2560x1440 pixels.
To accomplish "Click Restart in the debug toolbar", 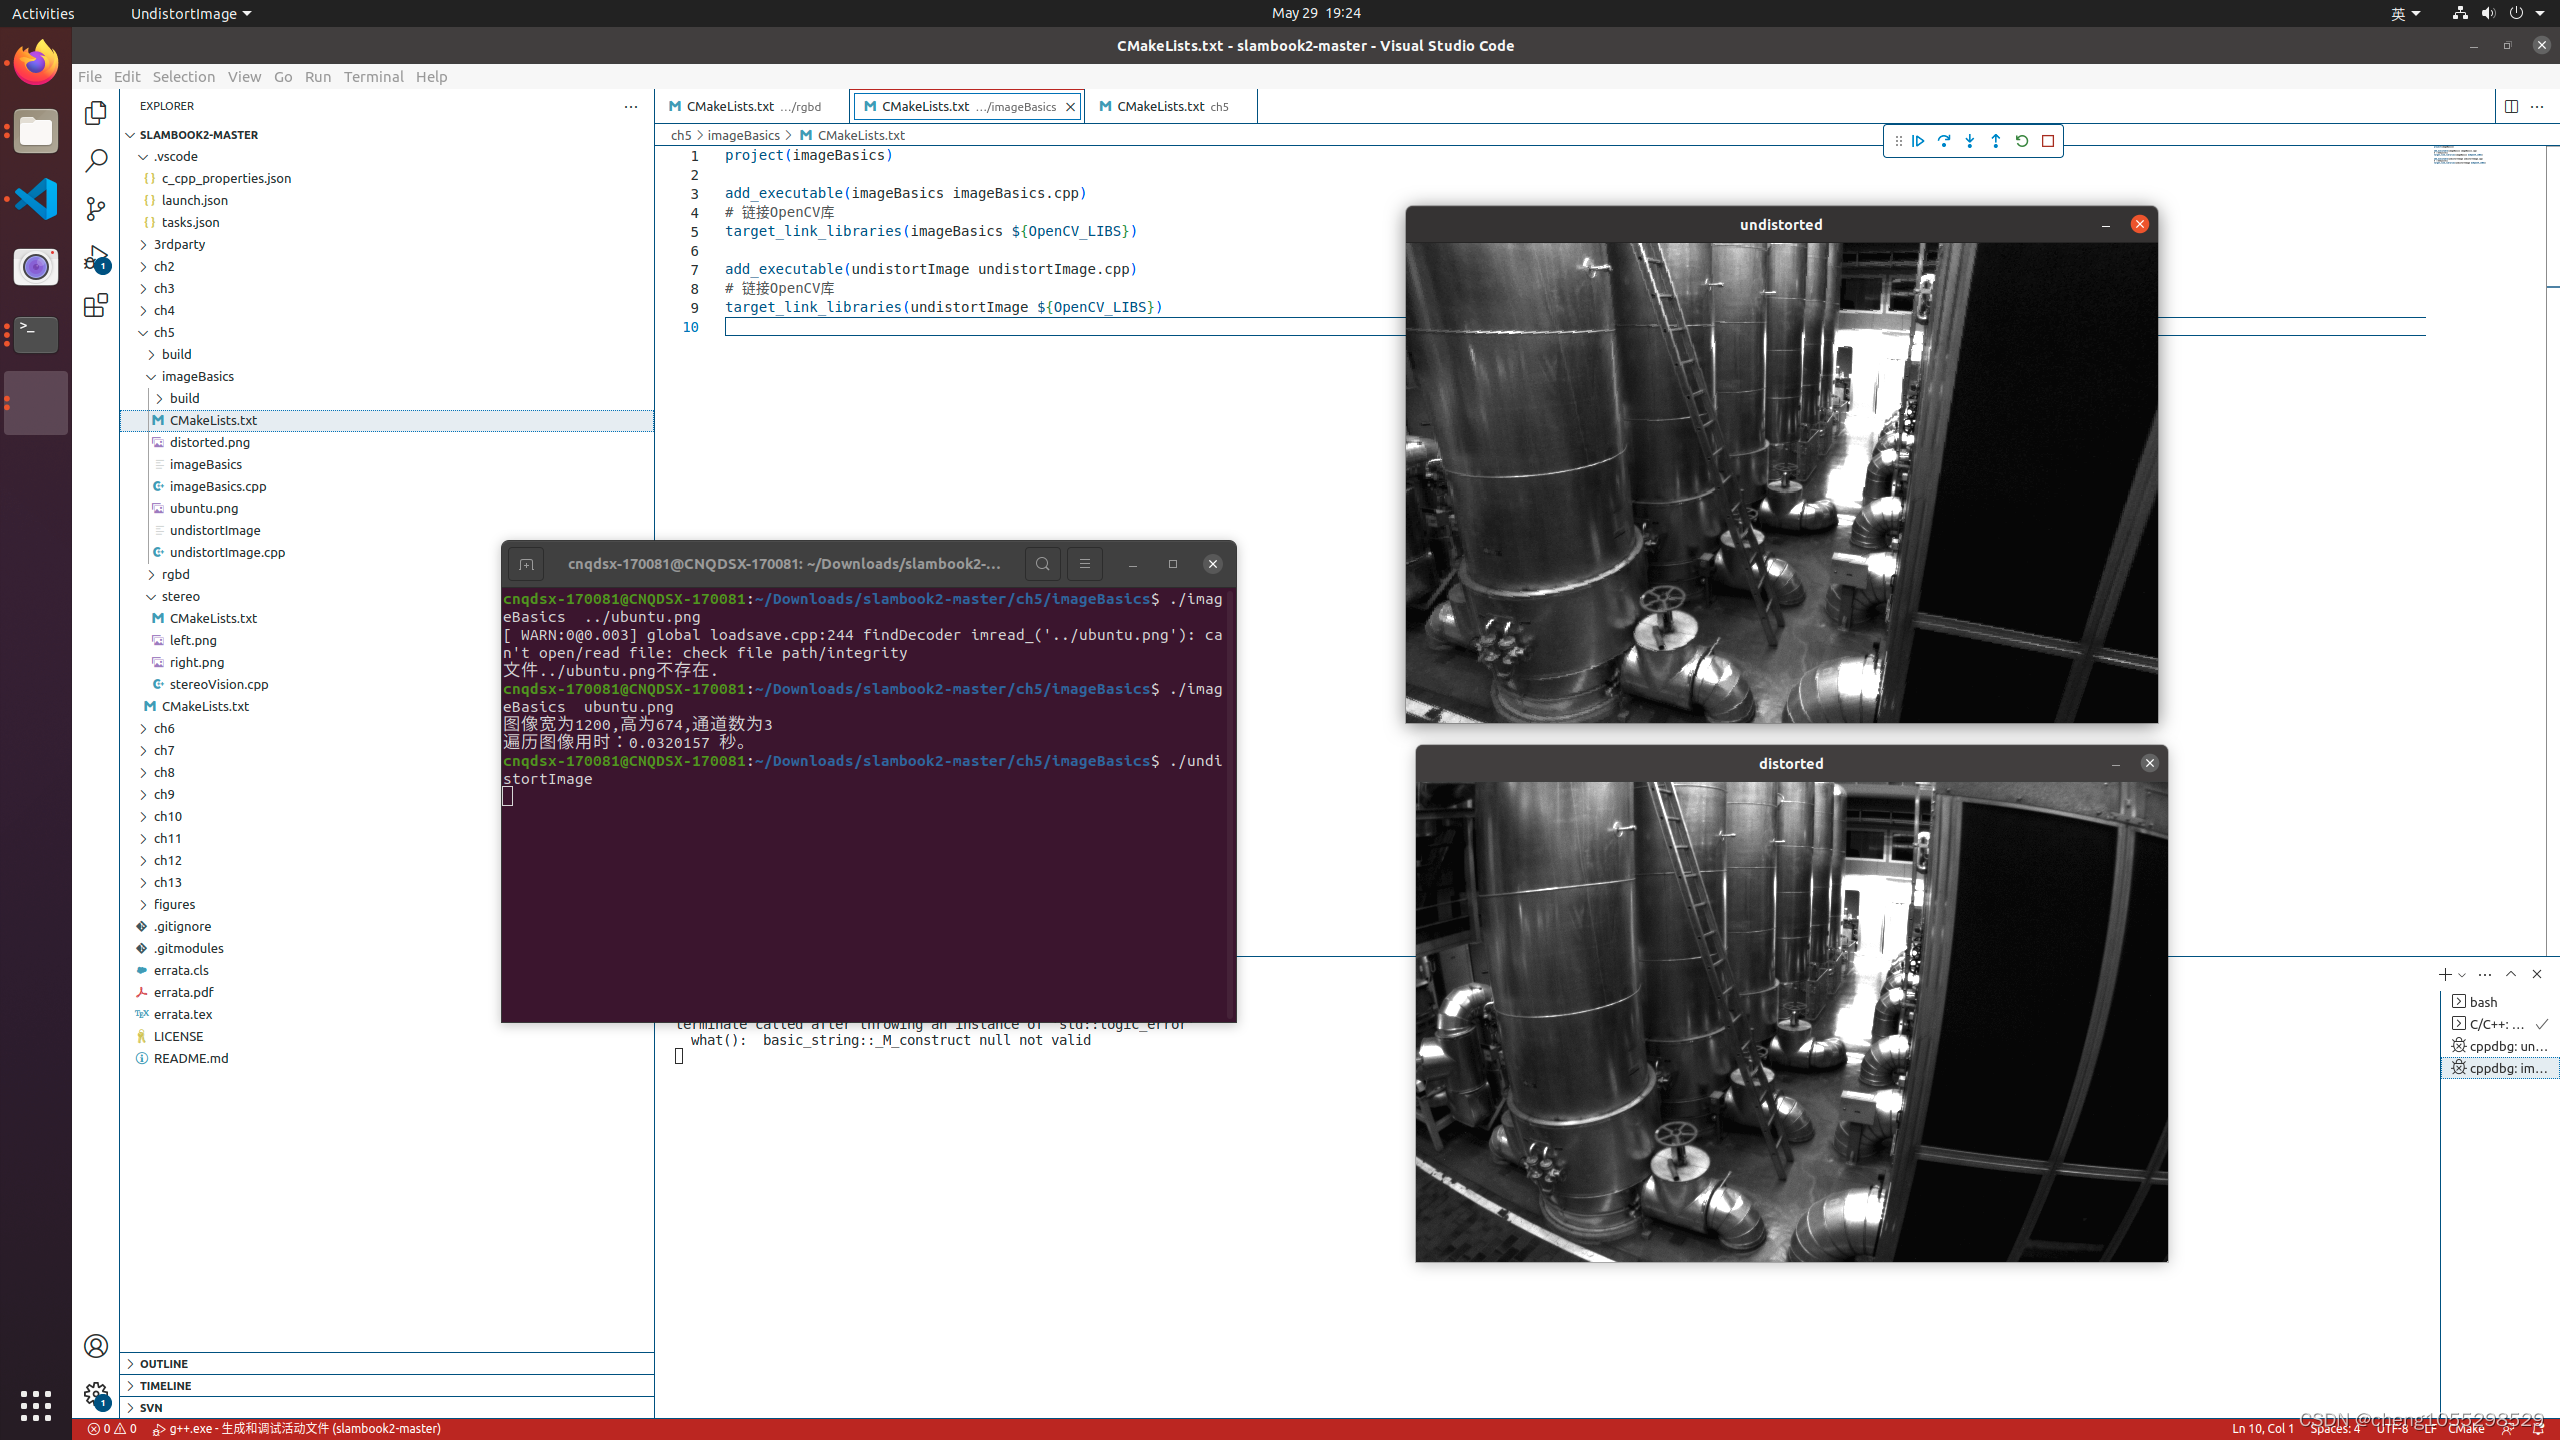I will coord(2021,141).
